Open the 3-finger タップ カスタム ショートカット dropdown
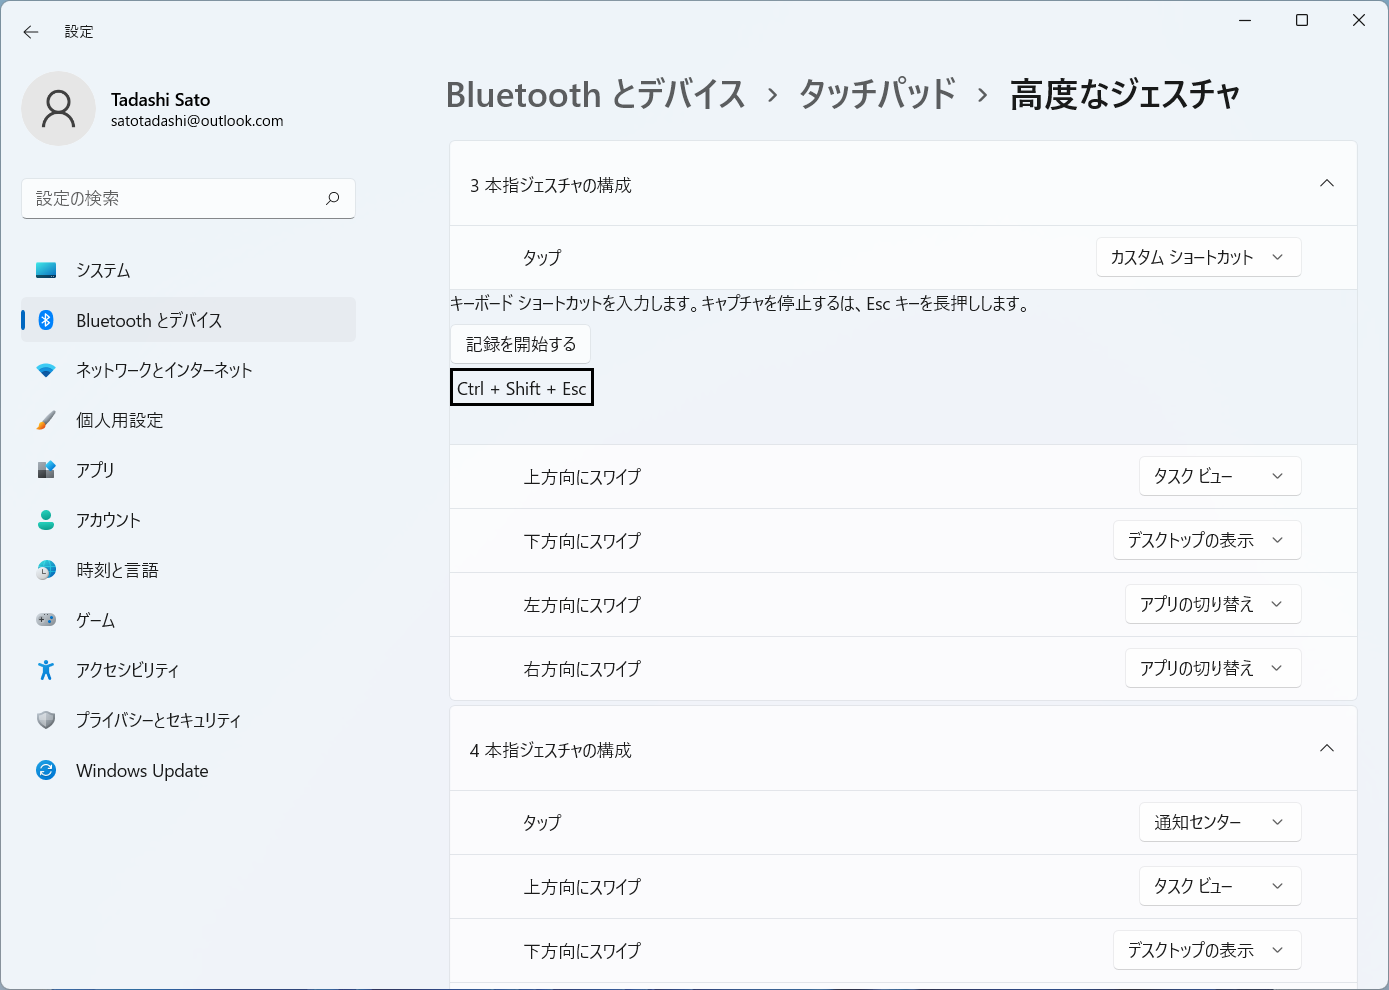Viewport: 1389px width, 990px height. (x=1198, y=257)
